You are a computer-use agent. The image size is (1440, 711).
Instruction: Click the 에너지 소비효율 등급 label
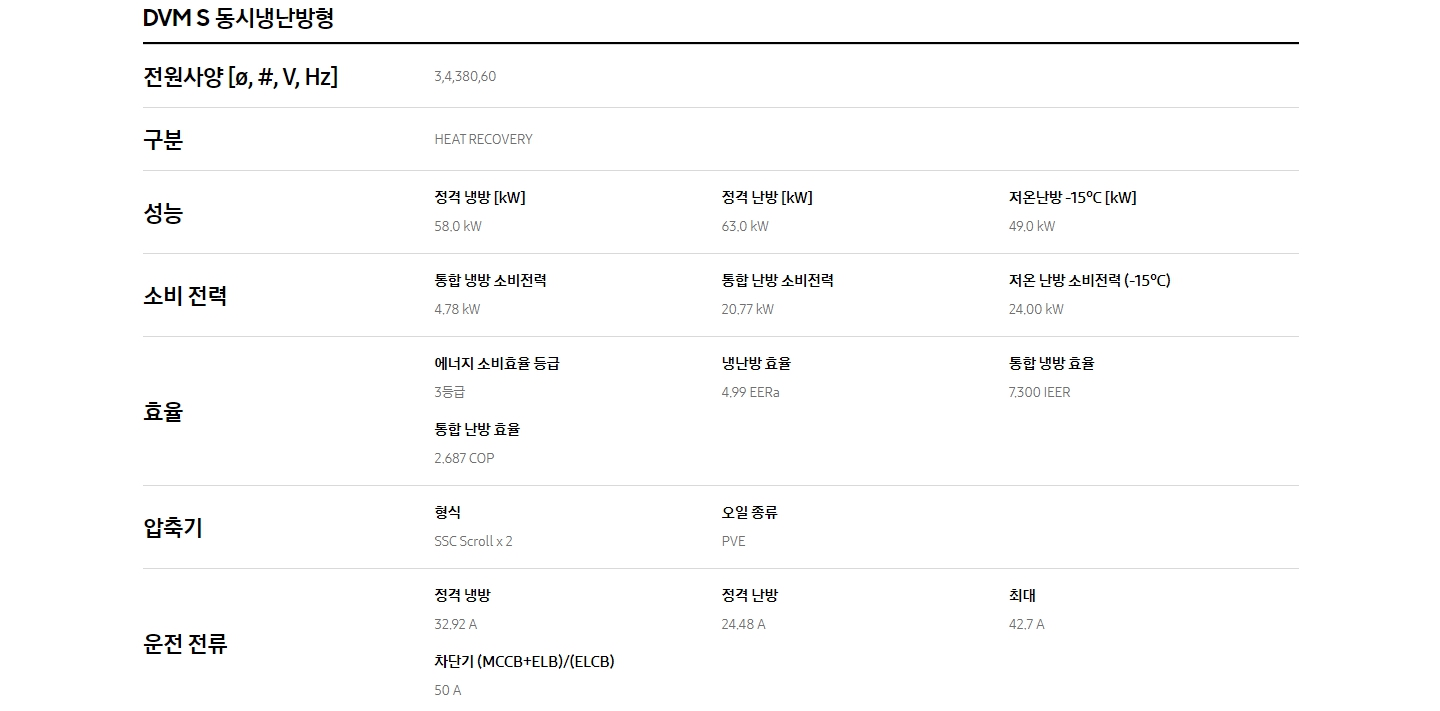coord(497,363)
